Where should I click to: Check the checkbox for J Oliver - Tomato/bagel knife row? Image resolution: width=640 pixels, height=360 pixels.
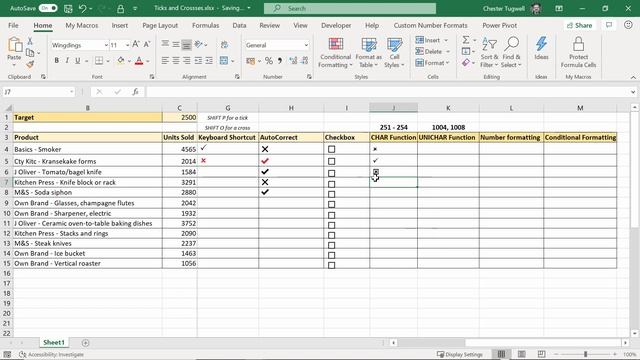[331, 173]
